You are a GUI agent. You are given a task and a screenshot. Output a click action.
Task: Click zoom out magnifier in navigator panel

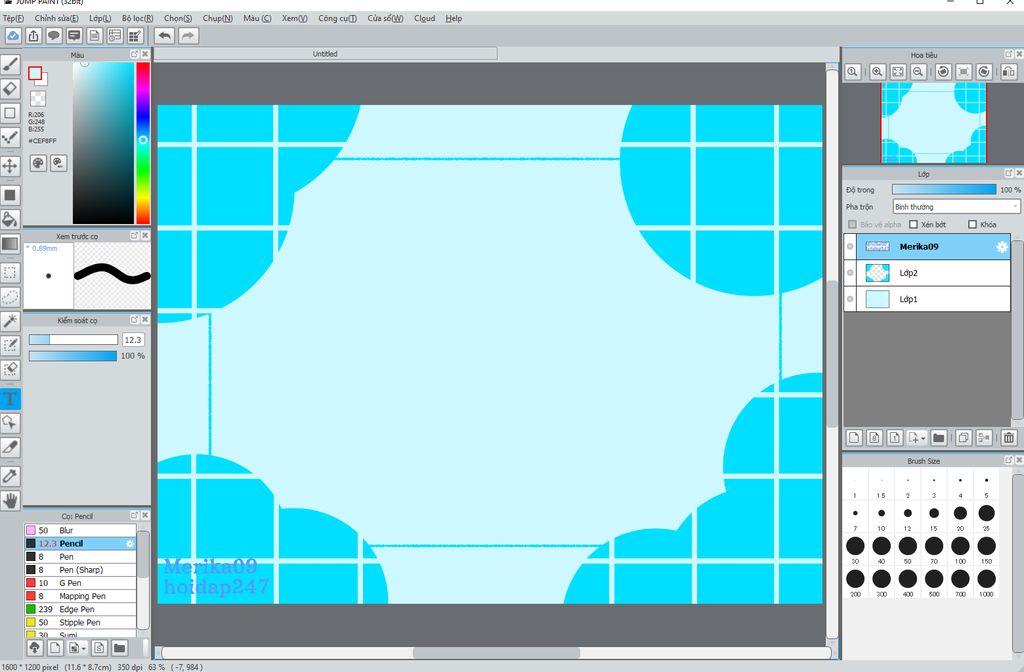pos(918,72)
